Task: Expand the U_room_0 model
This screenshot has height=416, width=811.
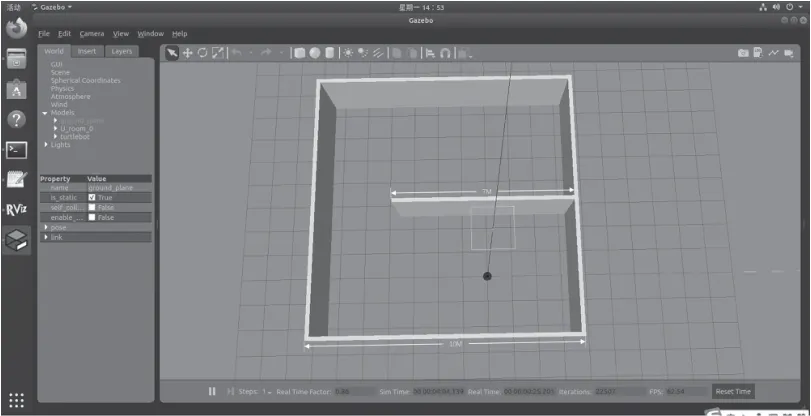Action: tap(55, 128)
